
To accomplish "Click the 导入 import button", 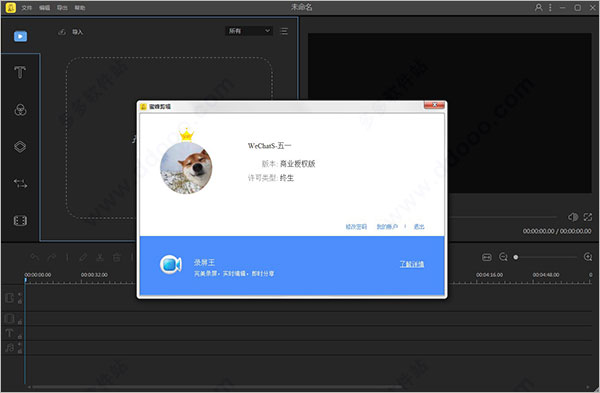I will pyautogui.click(x=71, y=32).
